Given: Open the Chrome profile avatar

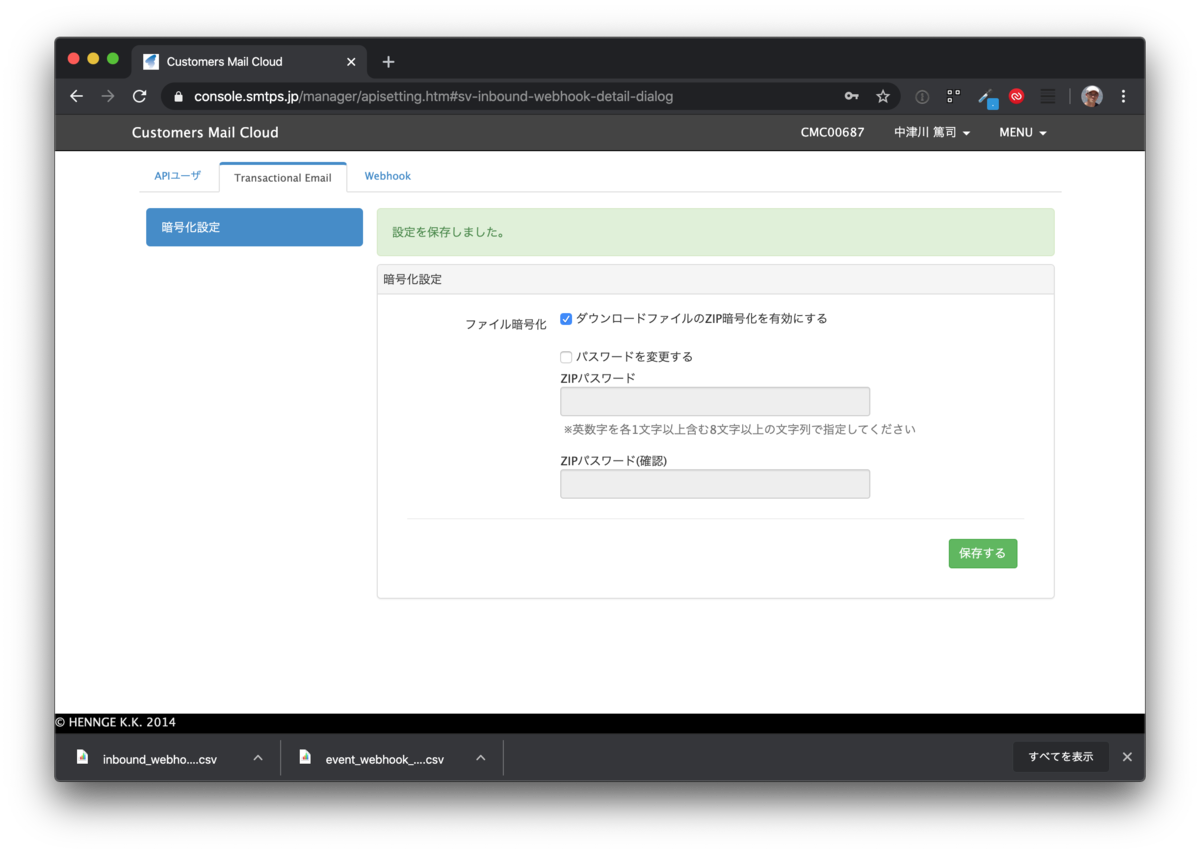Looking at the screenshot, I should 1091,96.
